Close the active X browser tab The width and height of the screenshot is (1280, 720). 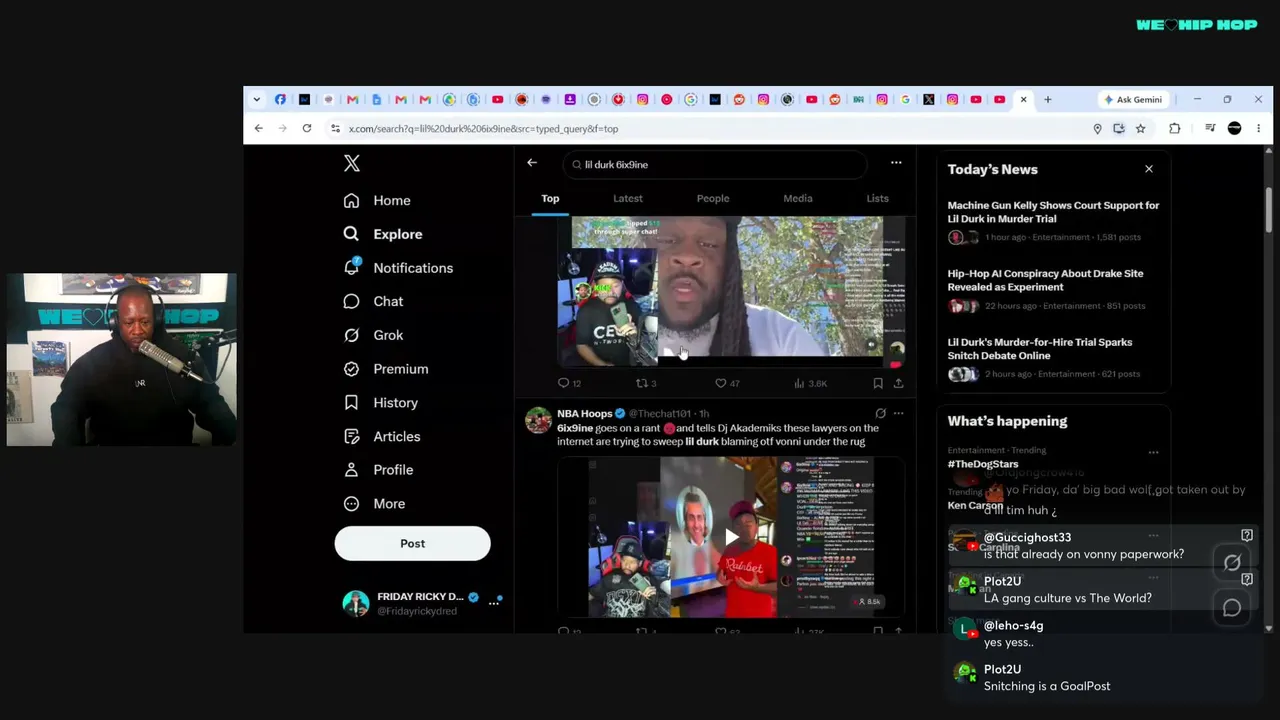(1023, 99)
